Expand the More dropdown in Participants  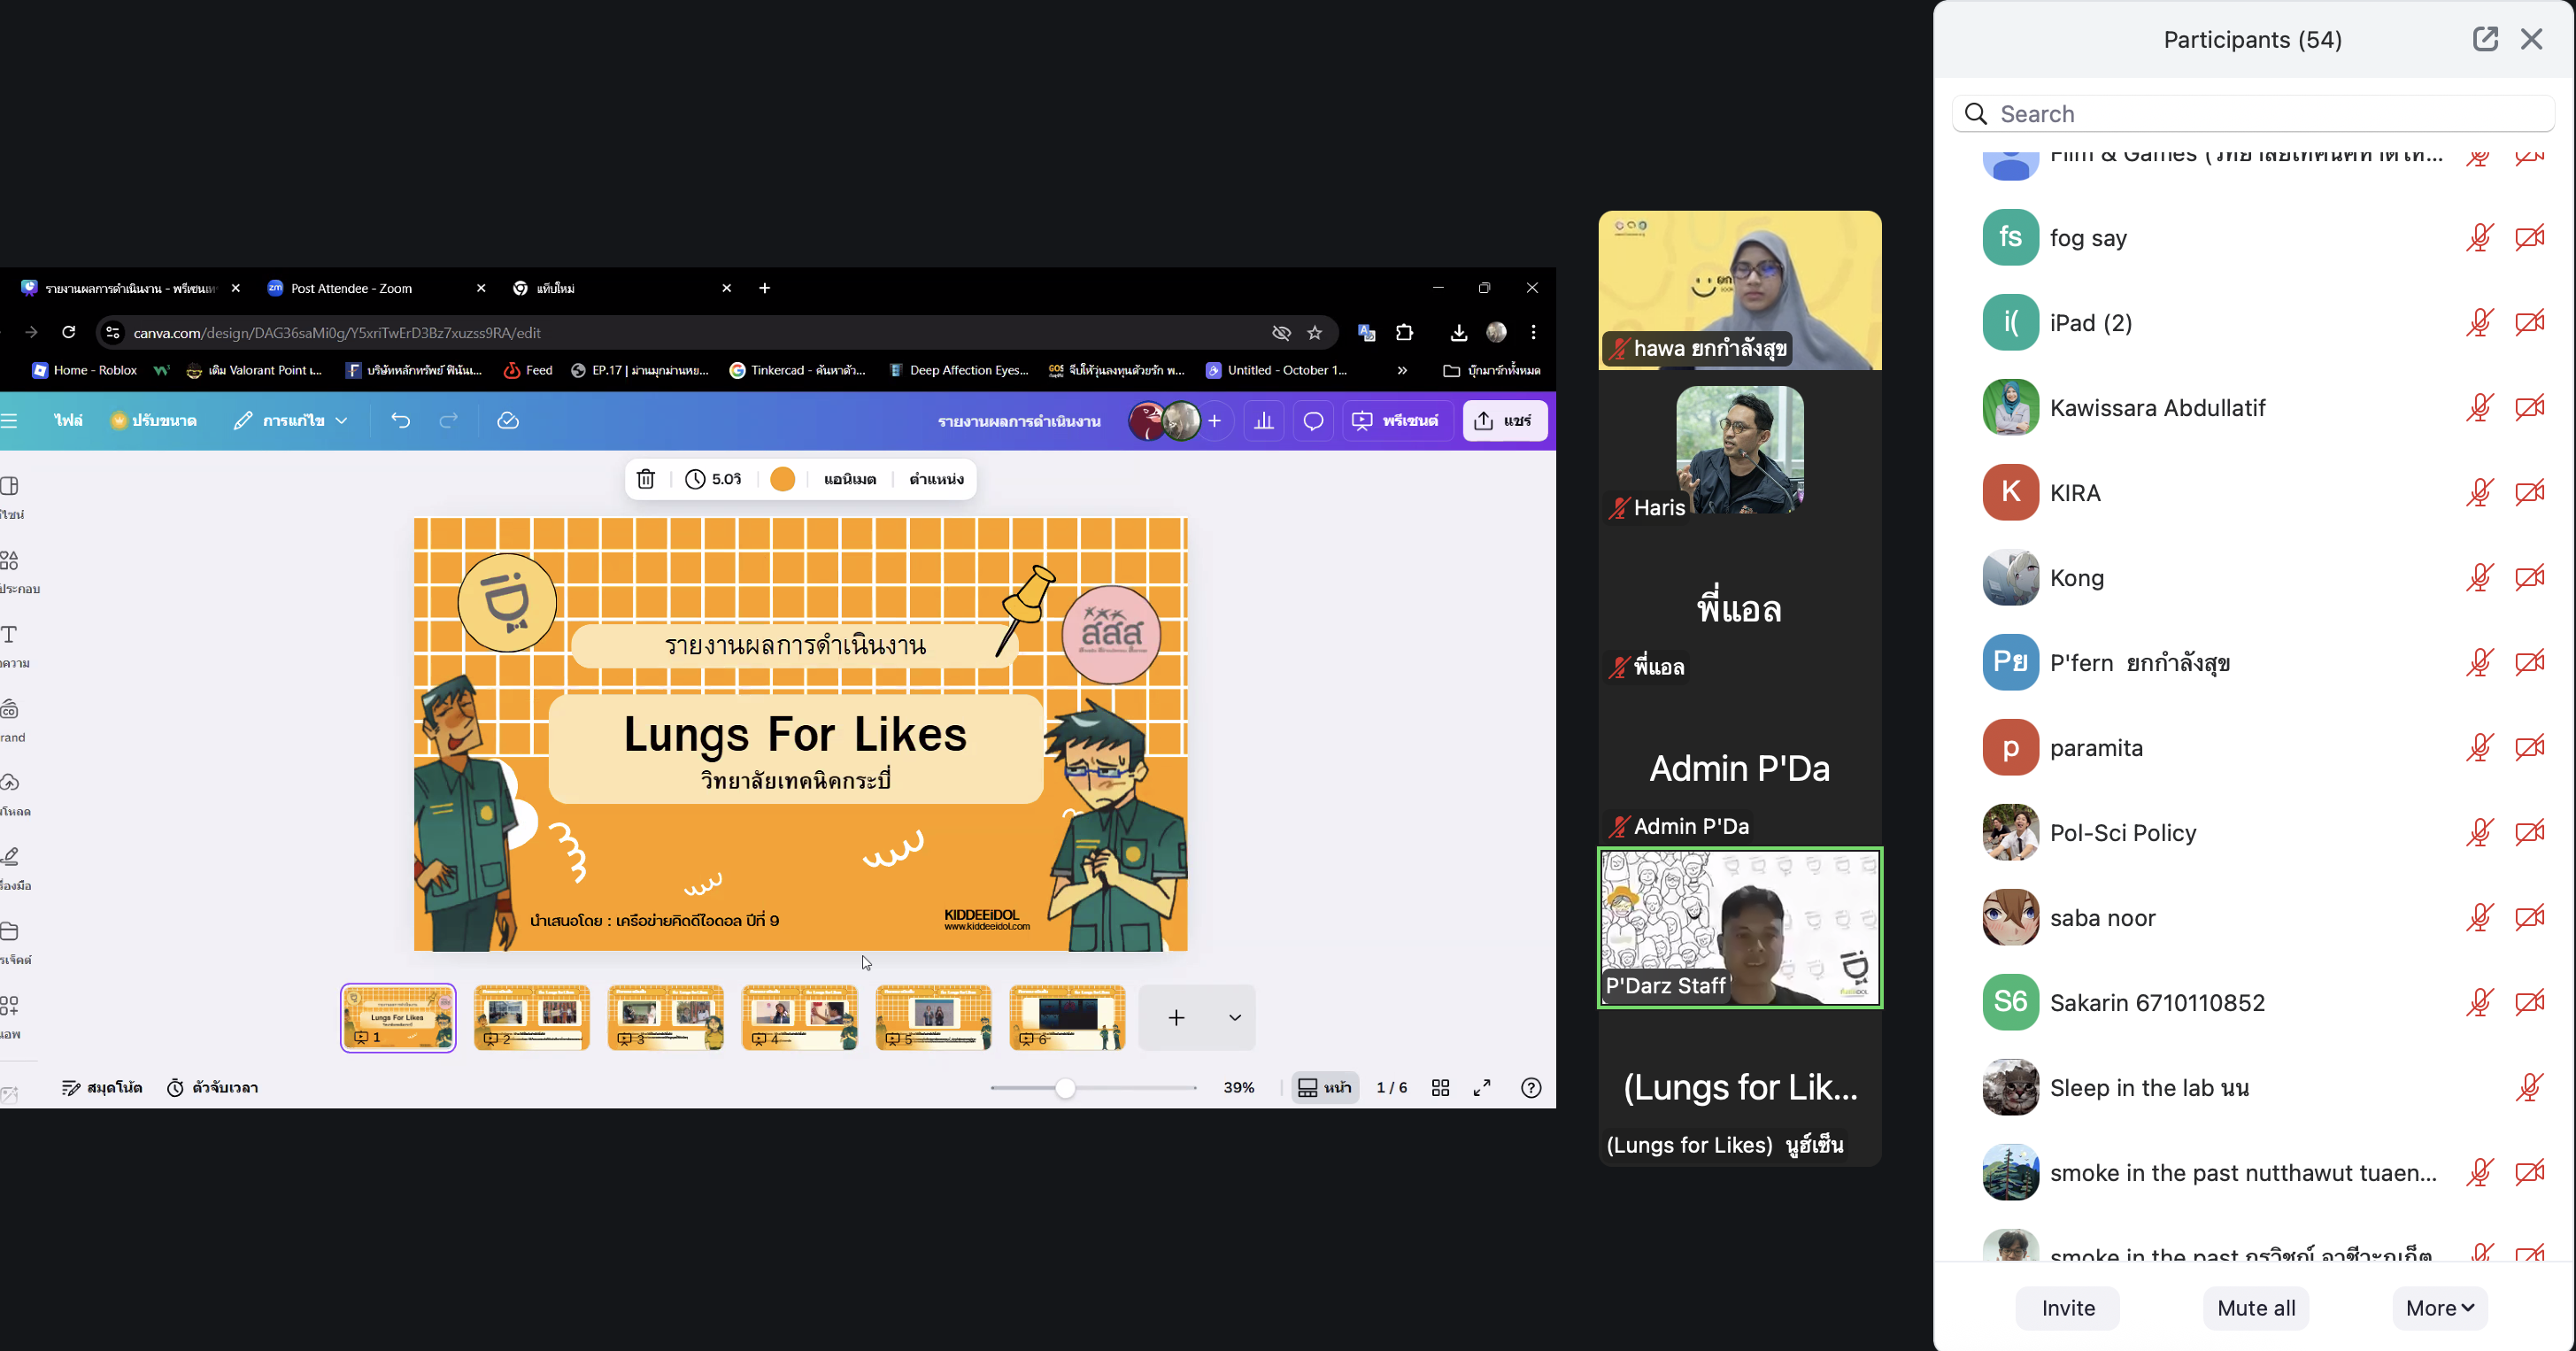(x=2439, y=1308)
